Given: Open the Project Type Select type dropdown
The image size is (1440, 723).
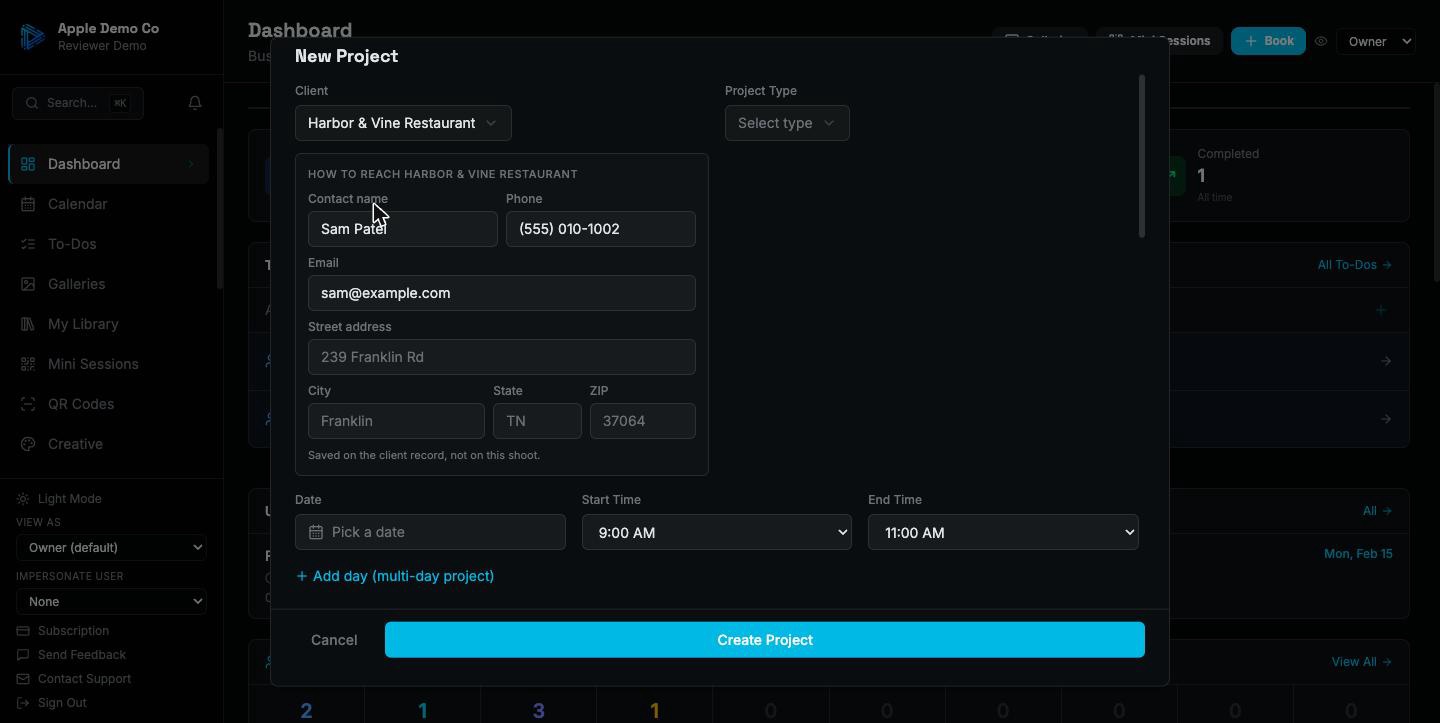Looking at the screenshot, I should click(x=787, y=123).
